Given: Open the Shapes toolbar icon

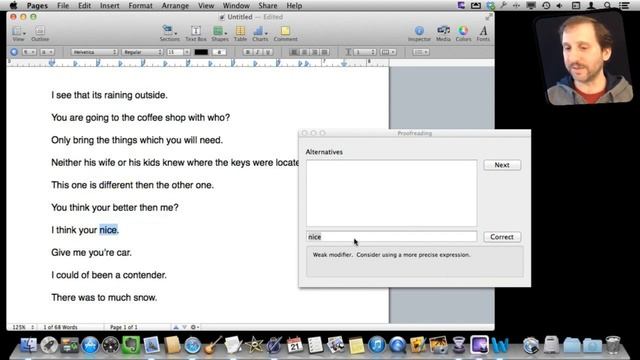Looking at the screenshot, I should coord(220,33).
